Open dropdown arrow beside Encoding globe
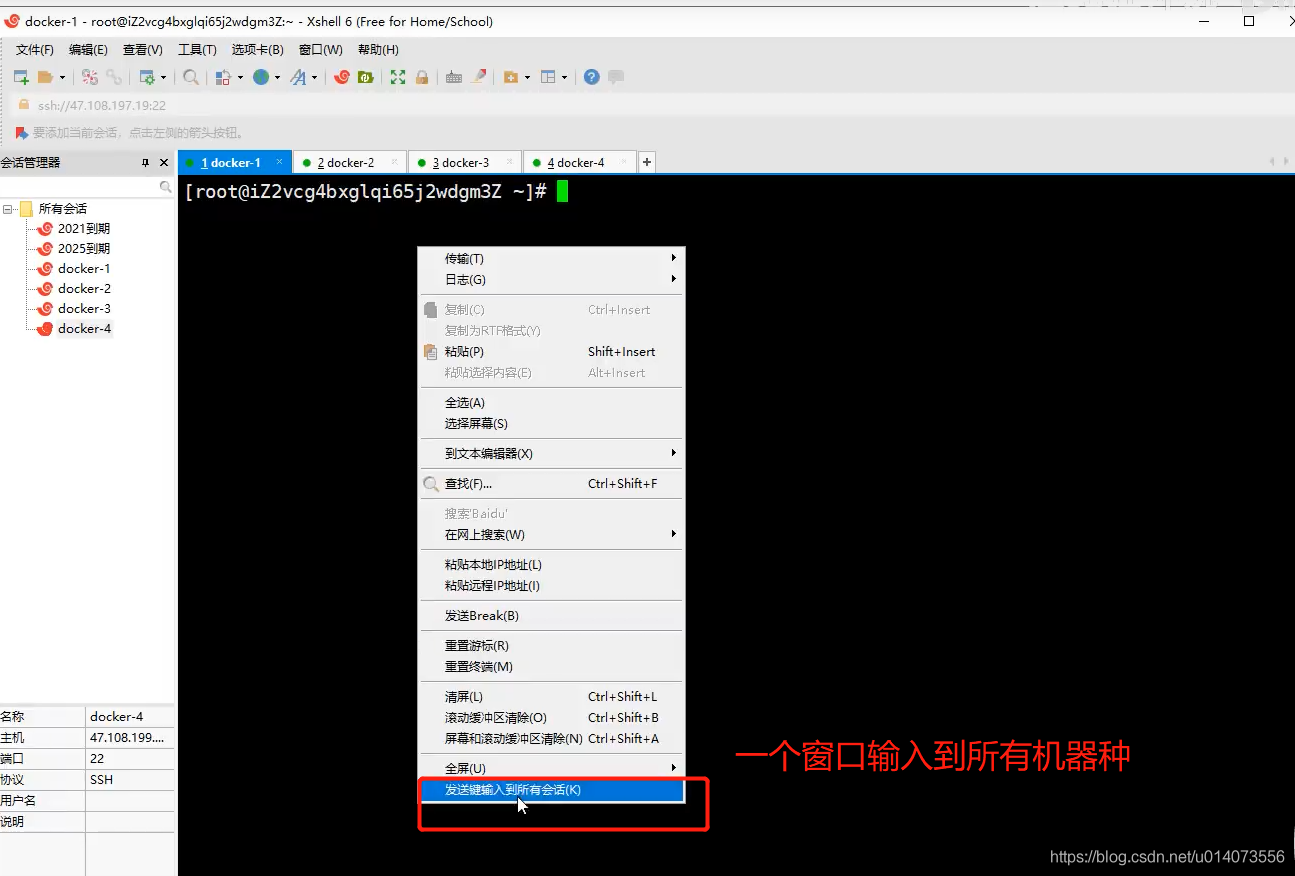 (277, 77)
